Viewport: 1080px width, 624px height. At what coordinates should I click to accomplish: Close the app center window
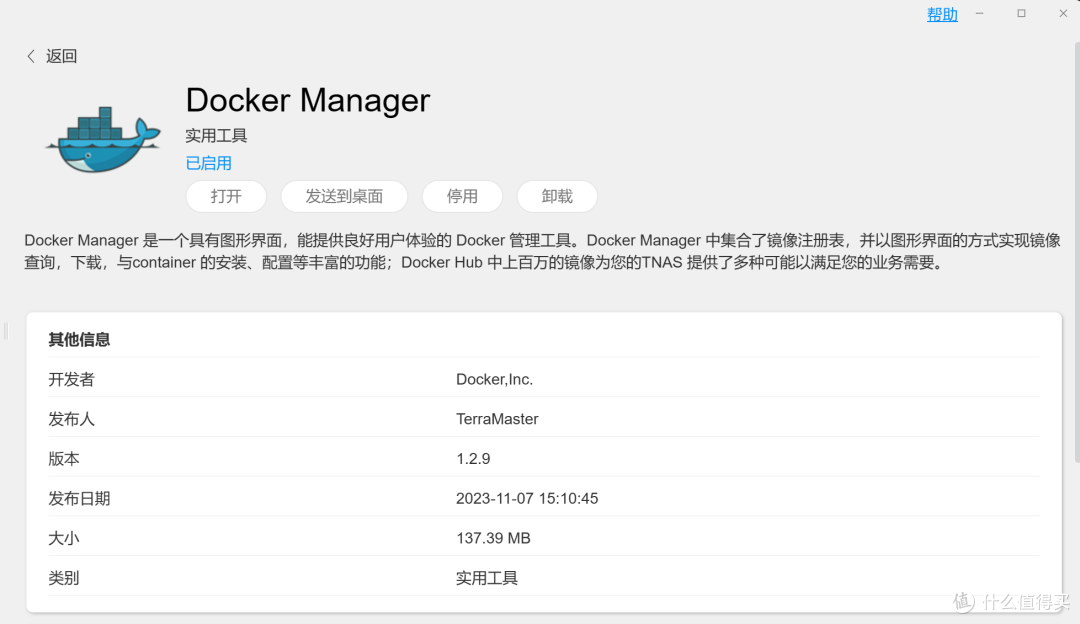(x=1063, y=14)
